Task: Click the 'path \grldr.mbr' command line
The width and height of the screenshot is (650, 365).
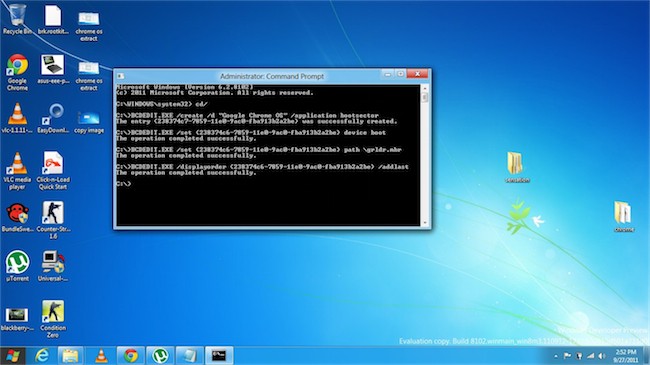Action: pyautogui.click(x=259, y=149)
